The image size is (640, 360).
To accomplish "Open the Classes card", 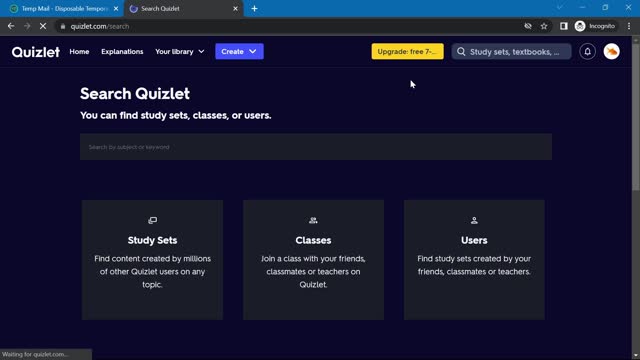I will coord(313,260).
